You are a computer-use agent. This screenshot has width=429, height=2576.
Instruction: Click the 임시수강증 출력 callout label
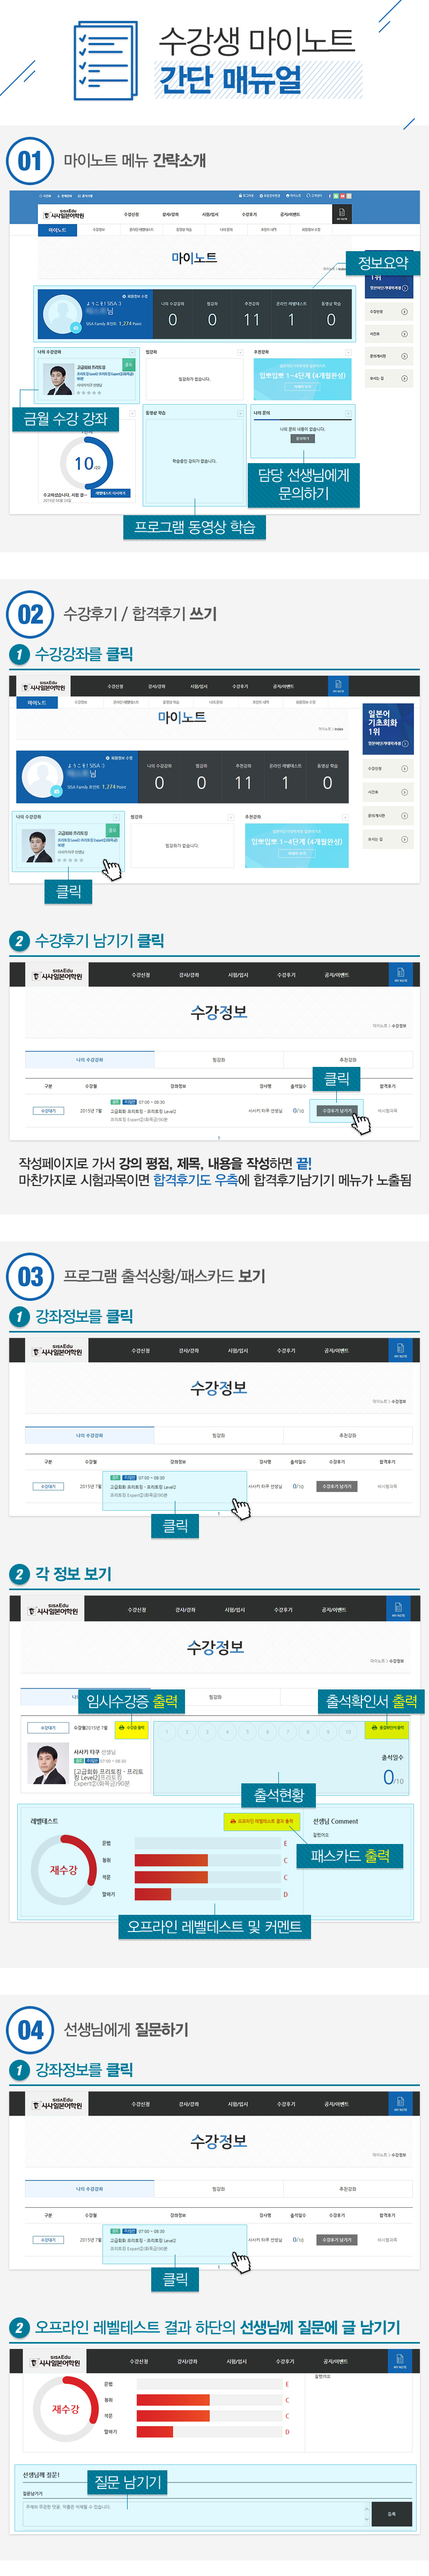(x=131, y=1700)
